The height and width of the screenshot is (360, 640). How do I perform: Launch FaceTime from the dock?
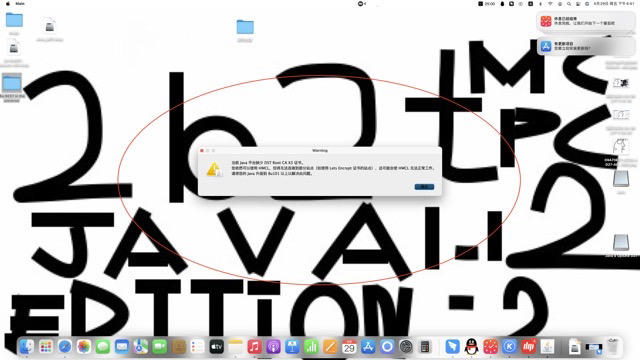(x=160, y=347)
